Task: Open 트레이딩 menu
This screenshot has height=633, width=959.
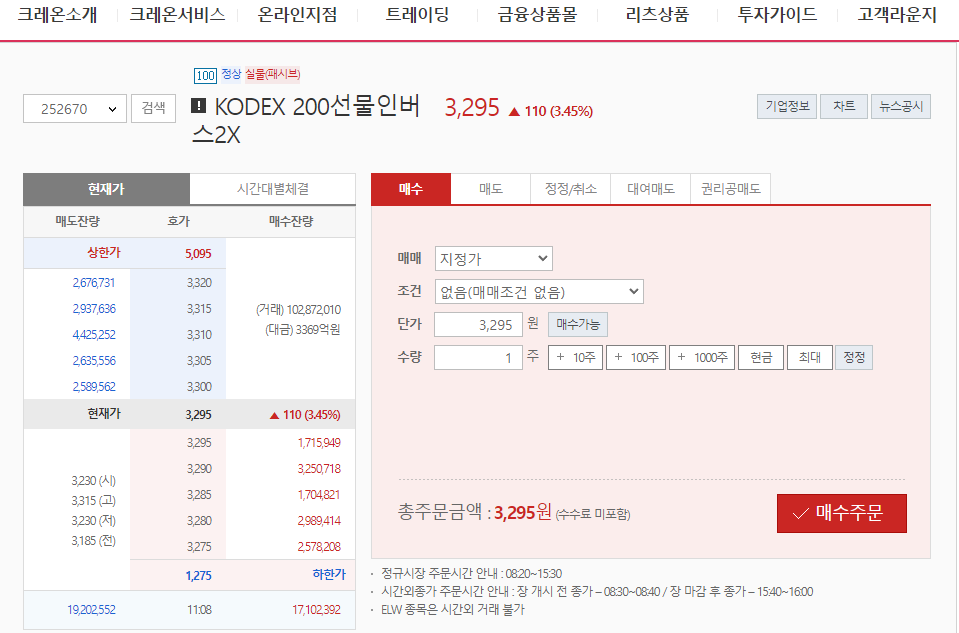Action: click(418, 14)
